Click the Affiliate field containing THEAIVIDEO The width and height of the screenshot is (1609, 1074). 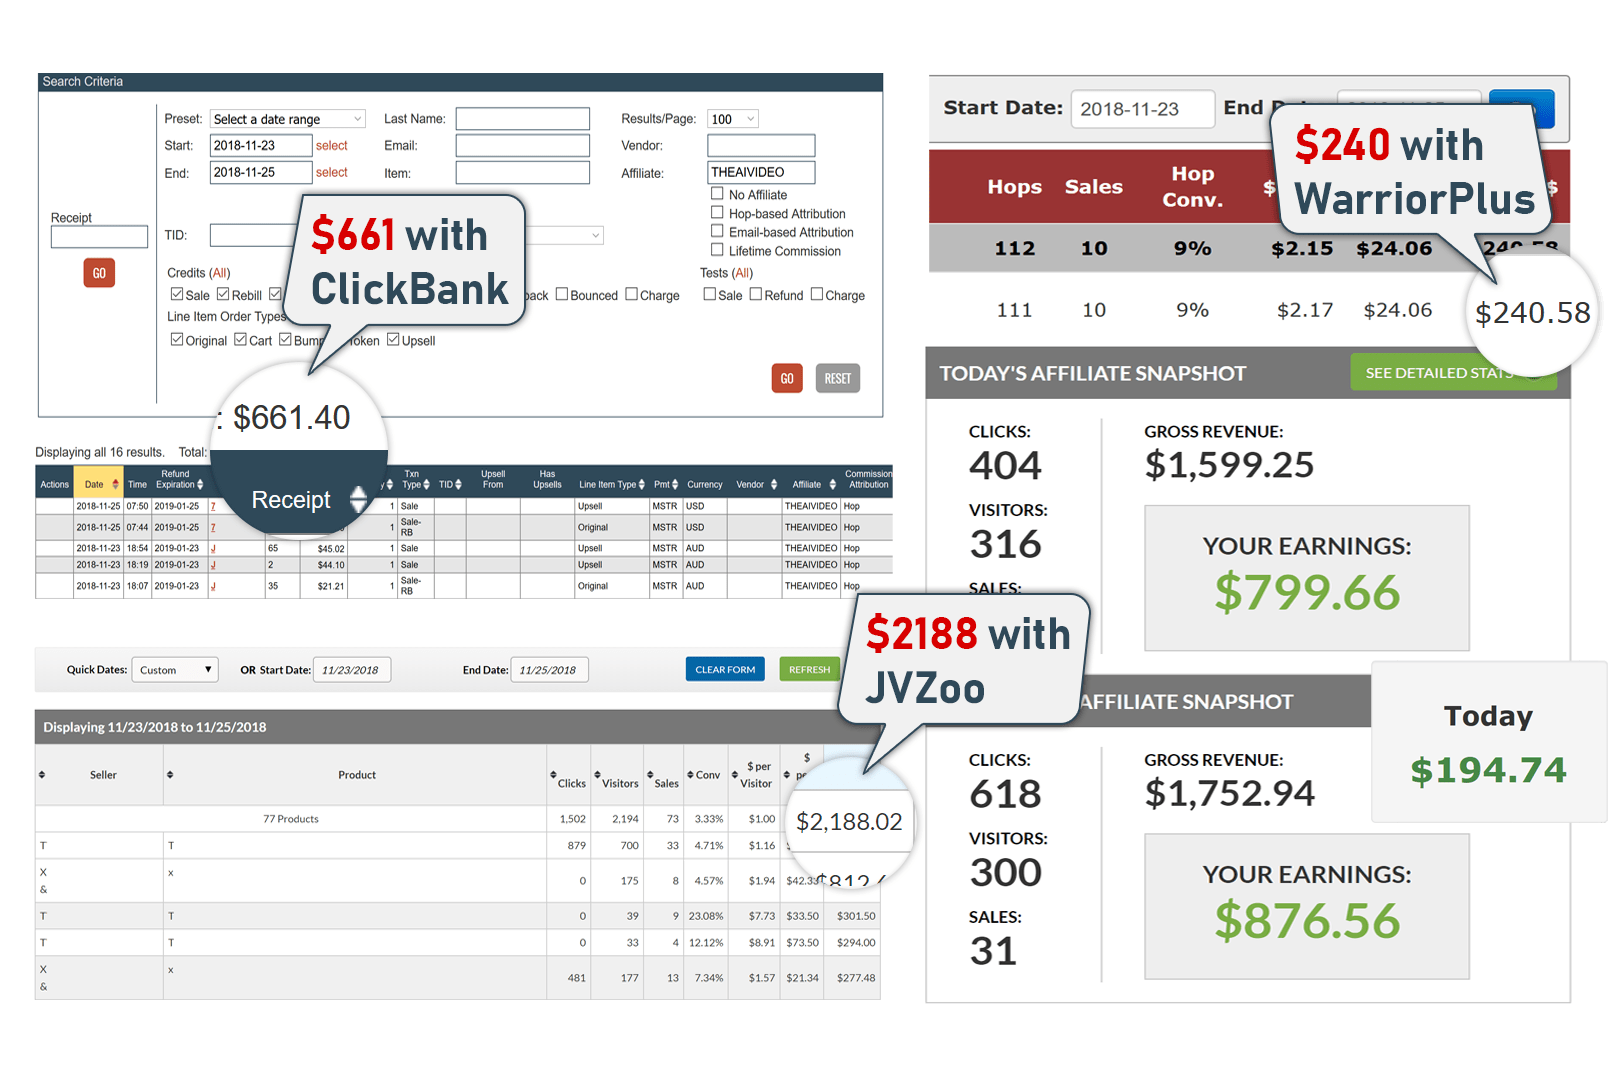[761, 172]
